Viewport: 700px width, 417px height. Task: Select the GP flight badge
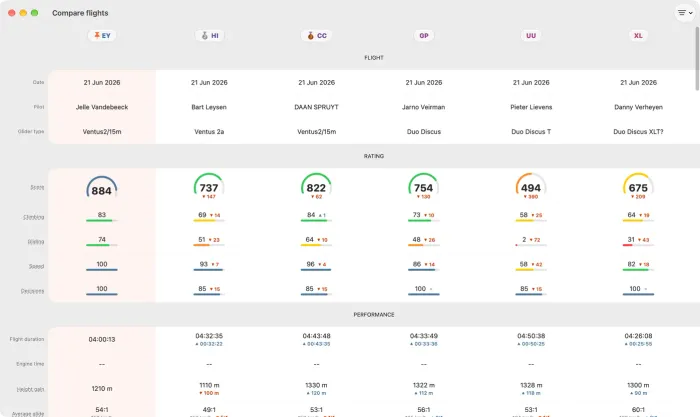point(424,36)
